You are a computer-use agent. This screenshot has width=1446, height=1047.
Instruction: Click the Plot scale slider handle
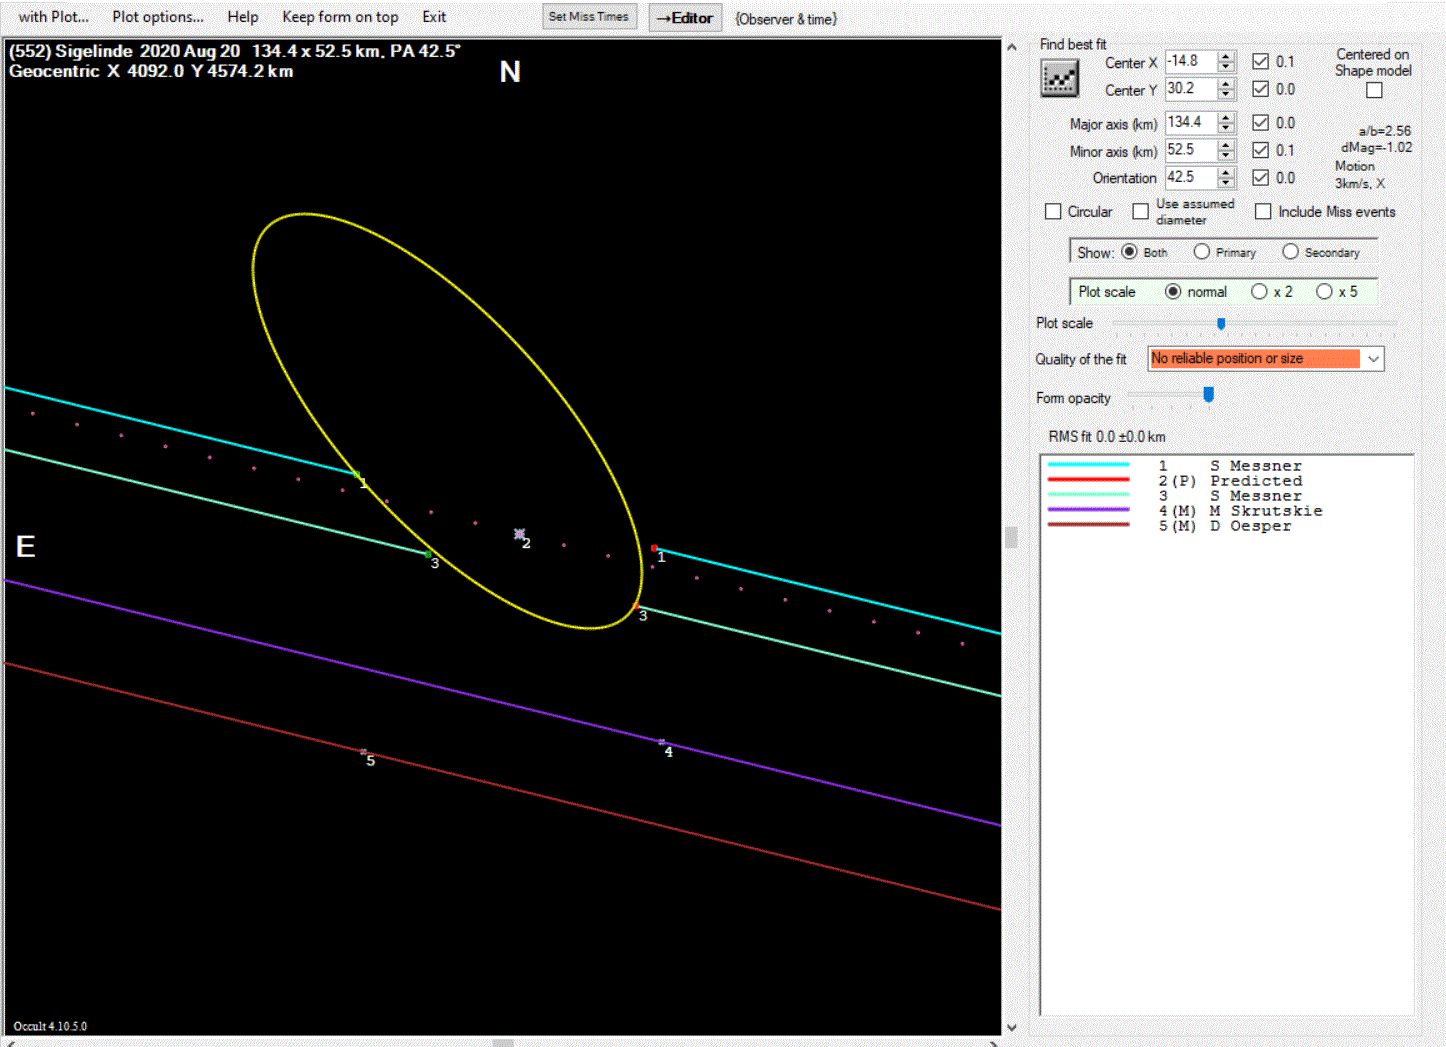click(x=1221, y=323)
